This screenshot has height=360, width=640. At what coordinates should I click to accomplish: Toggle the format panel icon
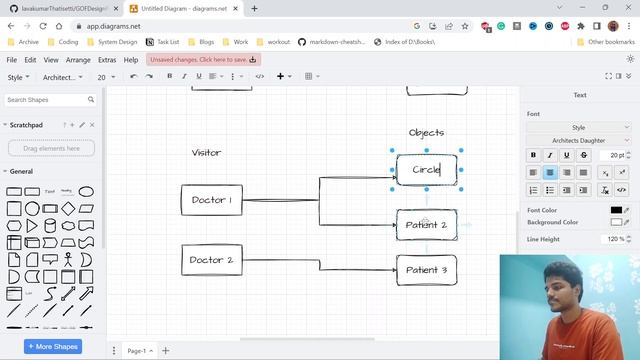619,76
